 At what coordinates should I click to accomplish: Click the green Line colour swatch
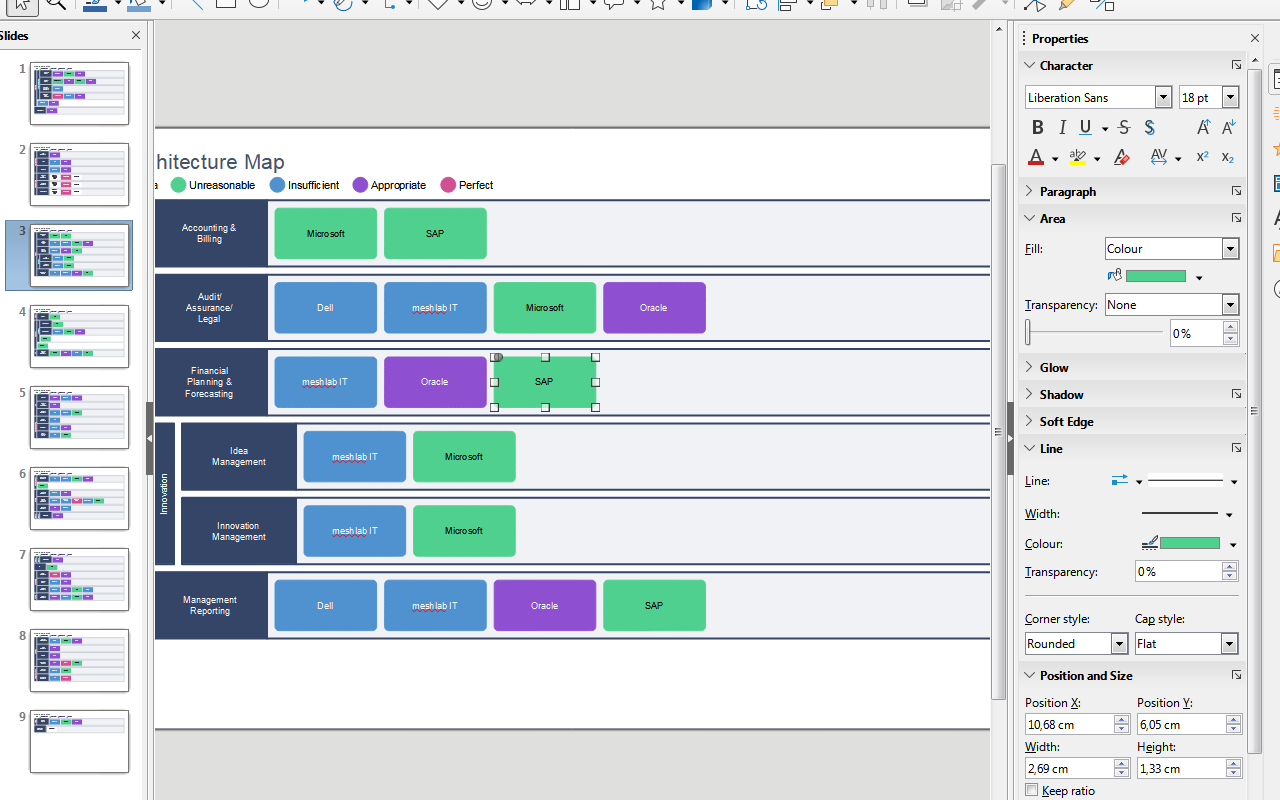click(1190, 543)
